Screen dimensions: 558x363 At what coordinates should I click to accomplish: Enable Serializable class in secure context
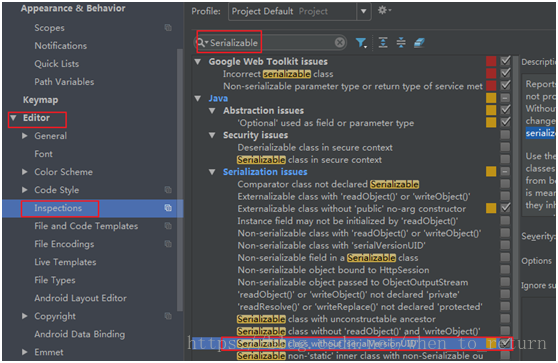tap(505, 159)
